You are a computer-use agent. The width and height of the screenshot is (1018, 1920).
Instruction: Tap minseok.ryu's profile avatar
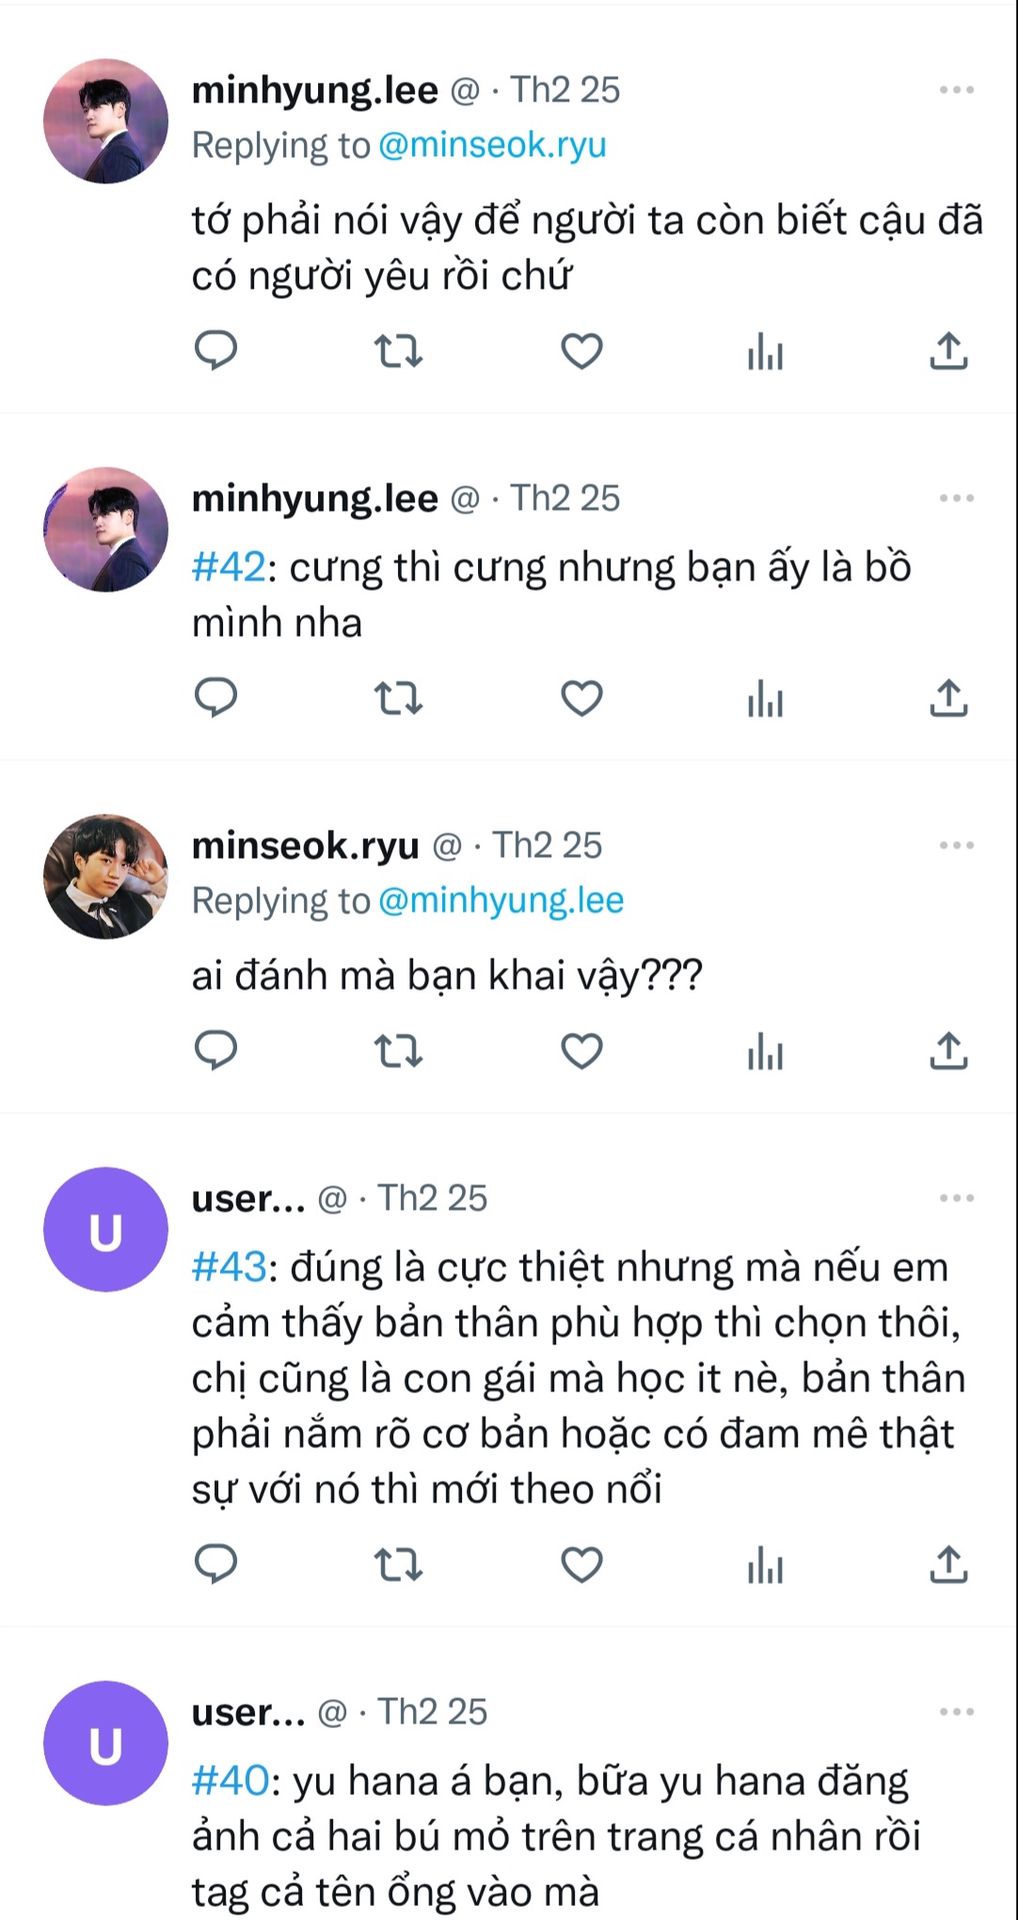(106, 876)
